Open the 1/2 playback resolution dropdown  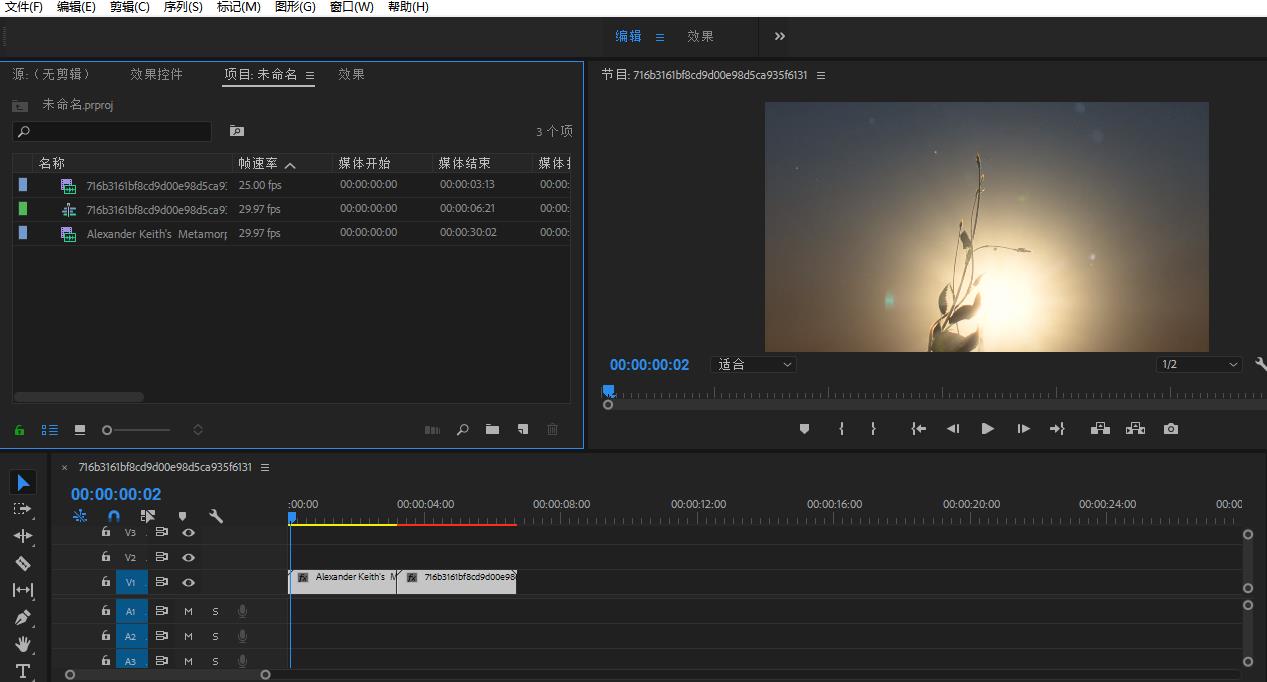pyautogui.click(x=1199, y=365)
